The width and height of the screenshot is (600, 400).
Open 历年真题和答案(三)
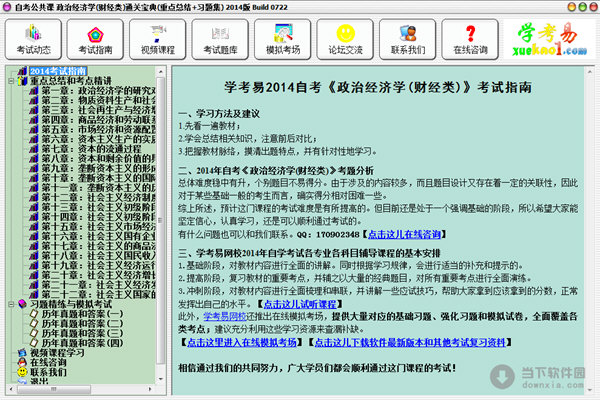[82, 333]
